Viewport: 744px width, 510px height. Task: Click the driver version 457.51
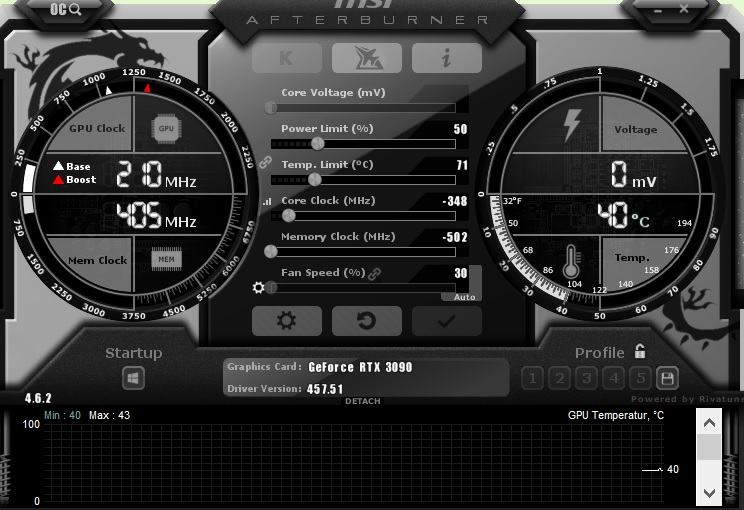click(325, 389)
